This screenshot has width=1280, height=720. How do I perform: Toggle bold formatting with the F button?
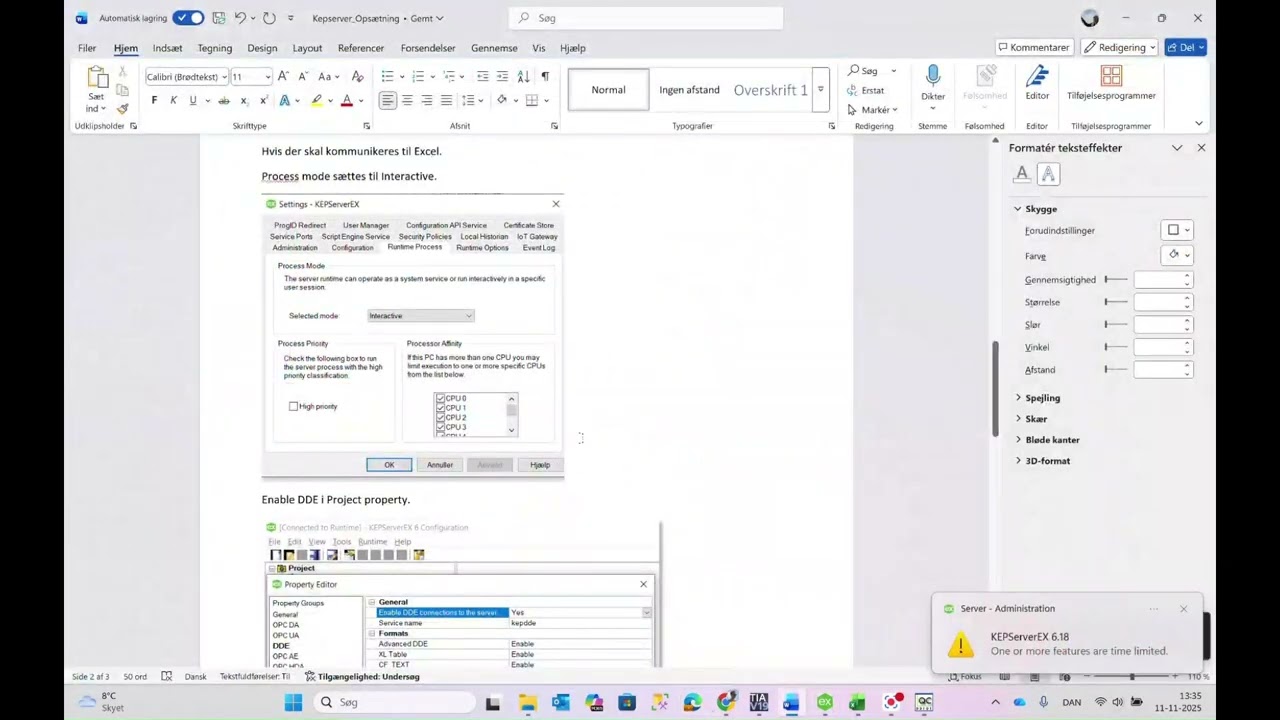point(154,100)
